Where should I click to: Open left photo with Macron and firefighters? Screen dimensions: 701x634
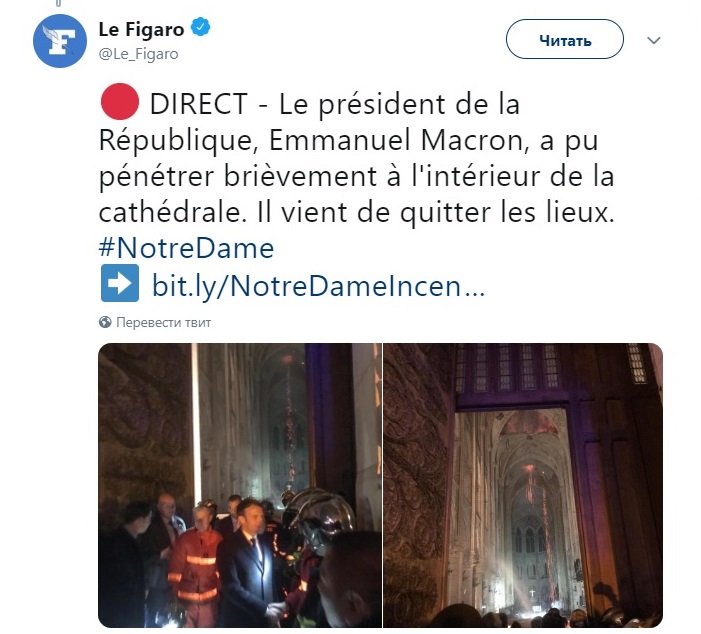240,485
